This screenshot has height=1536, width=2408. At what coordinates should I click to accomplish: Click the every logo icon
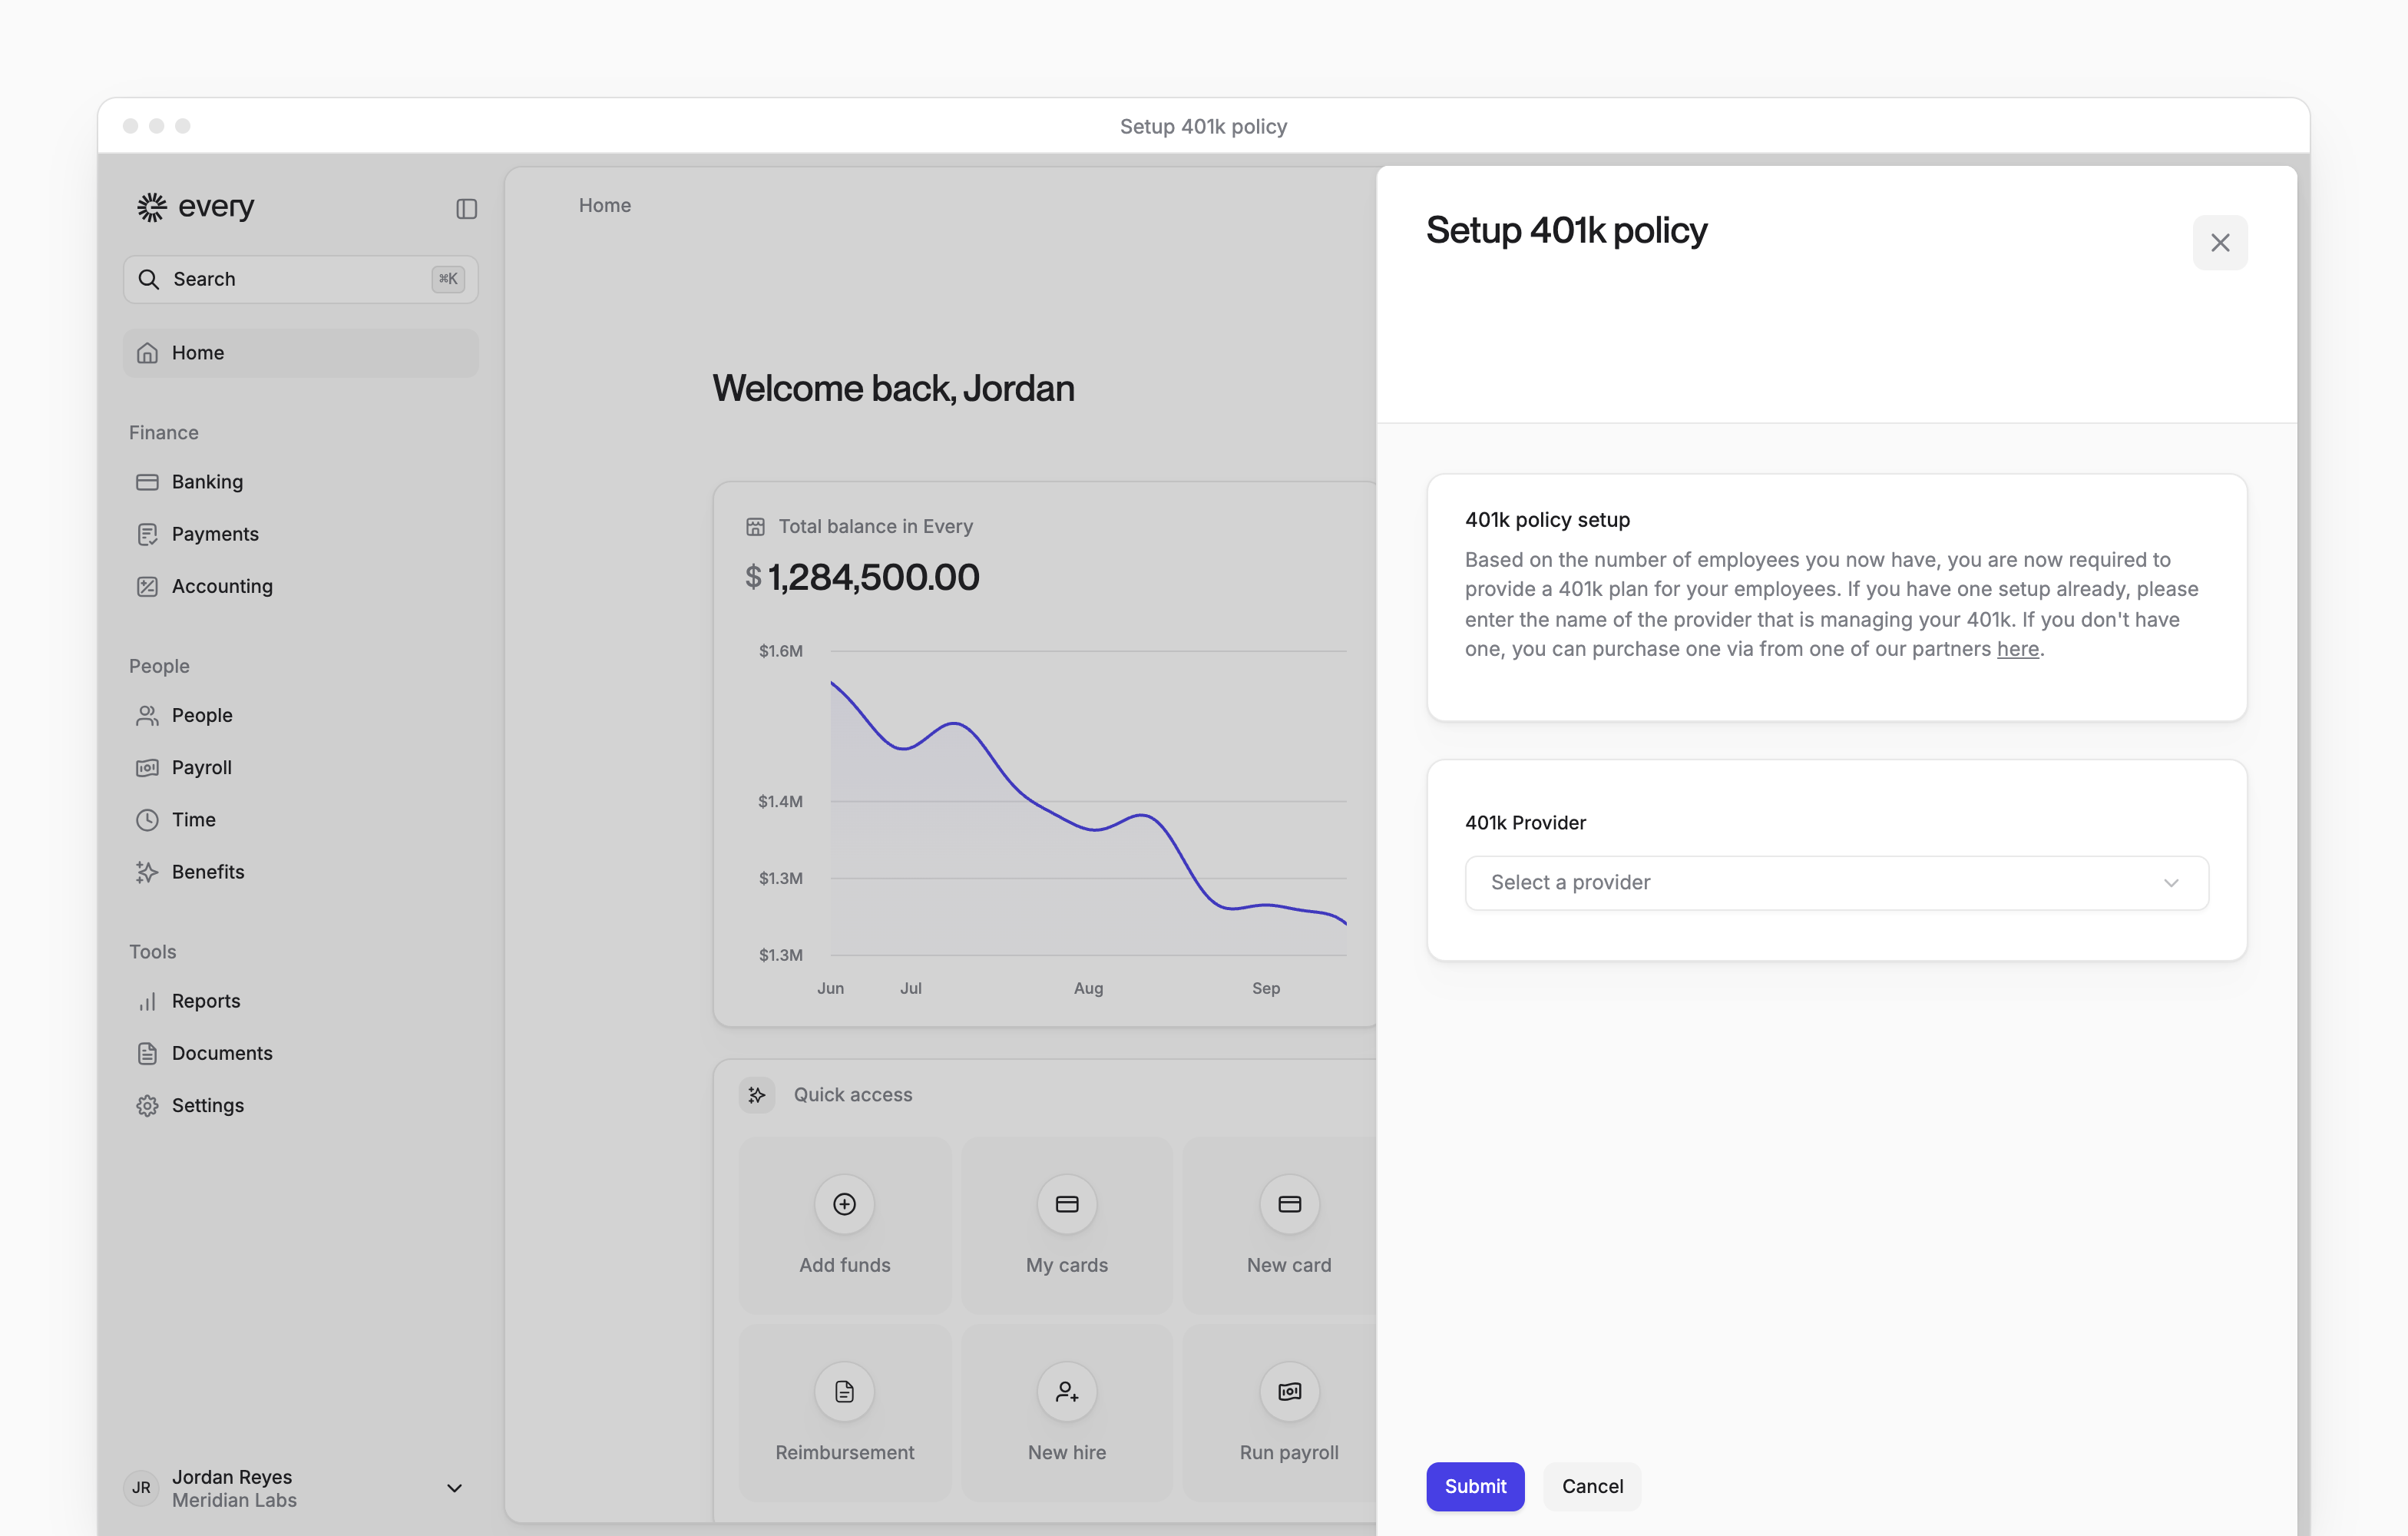[x=151, y=207]
